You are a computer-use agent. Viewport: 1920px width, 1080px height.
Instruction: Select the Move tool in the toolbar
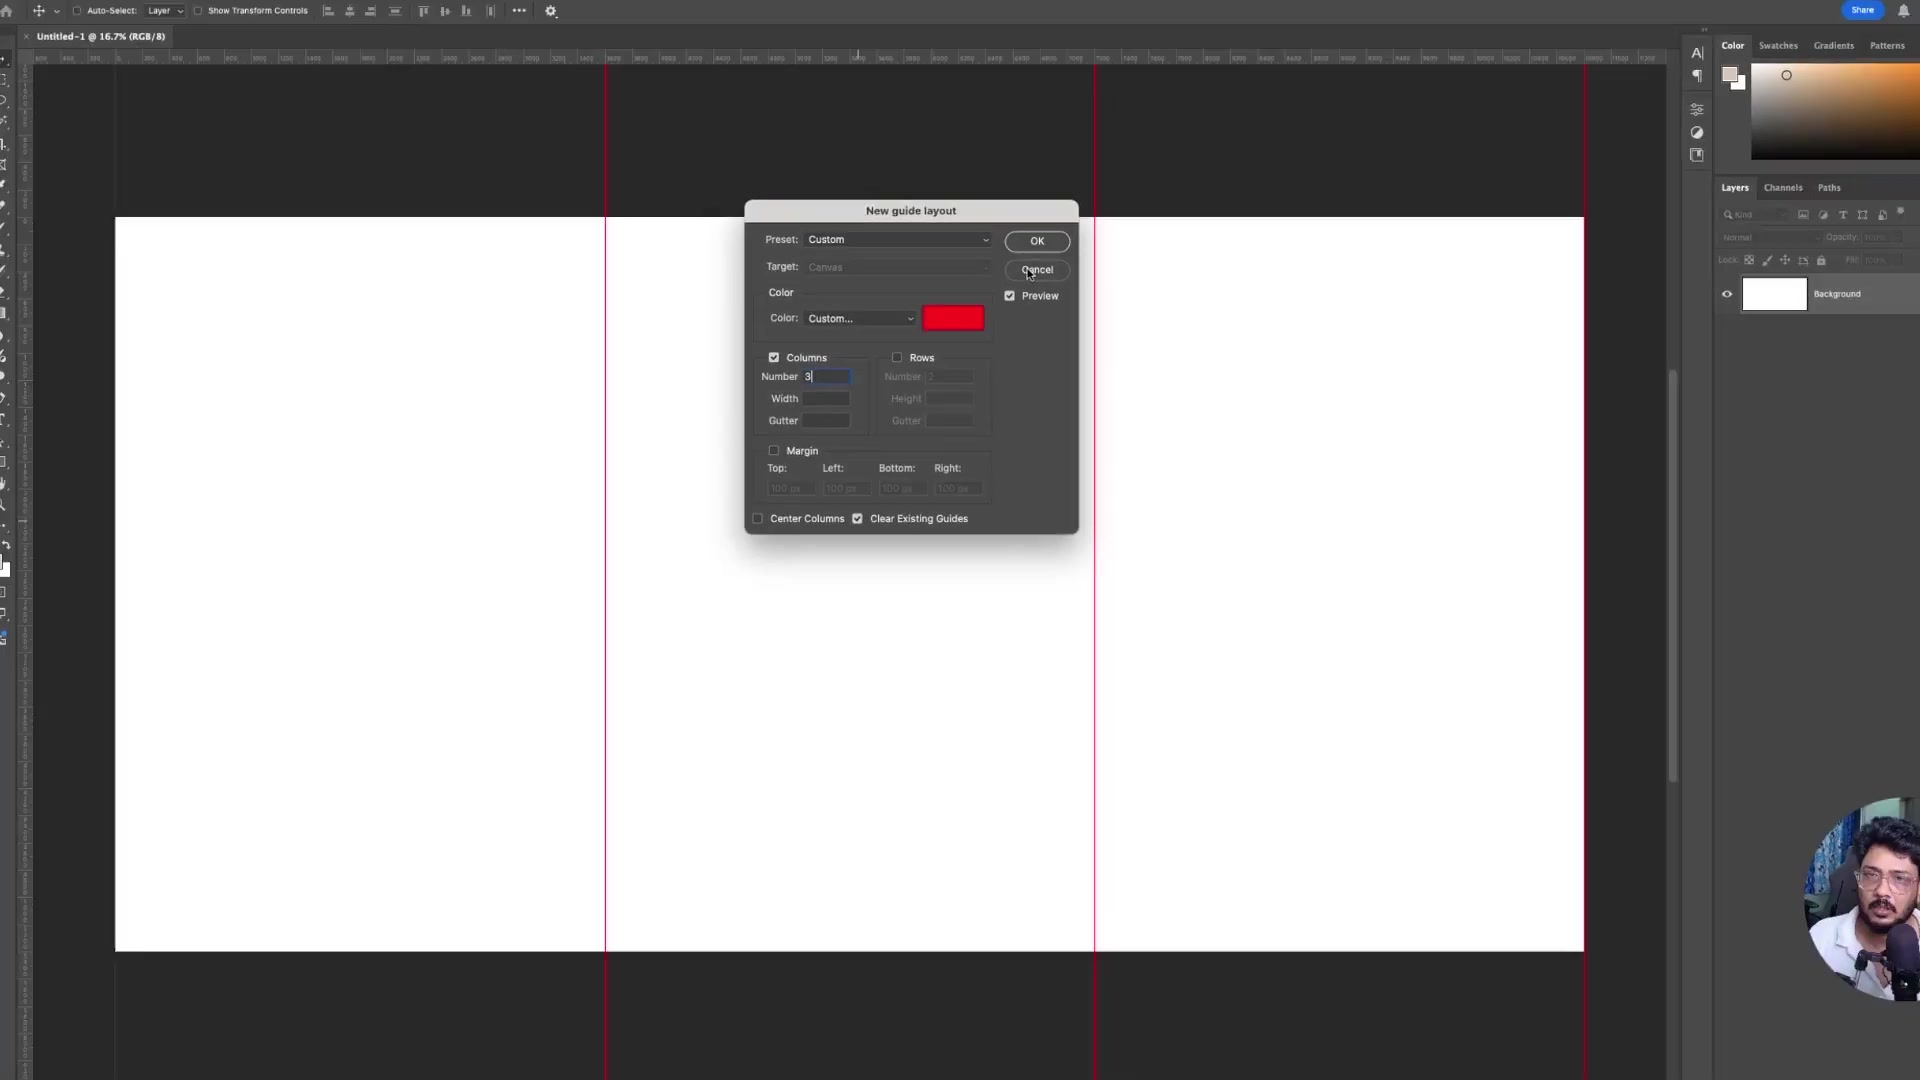(6, 60)
